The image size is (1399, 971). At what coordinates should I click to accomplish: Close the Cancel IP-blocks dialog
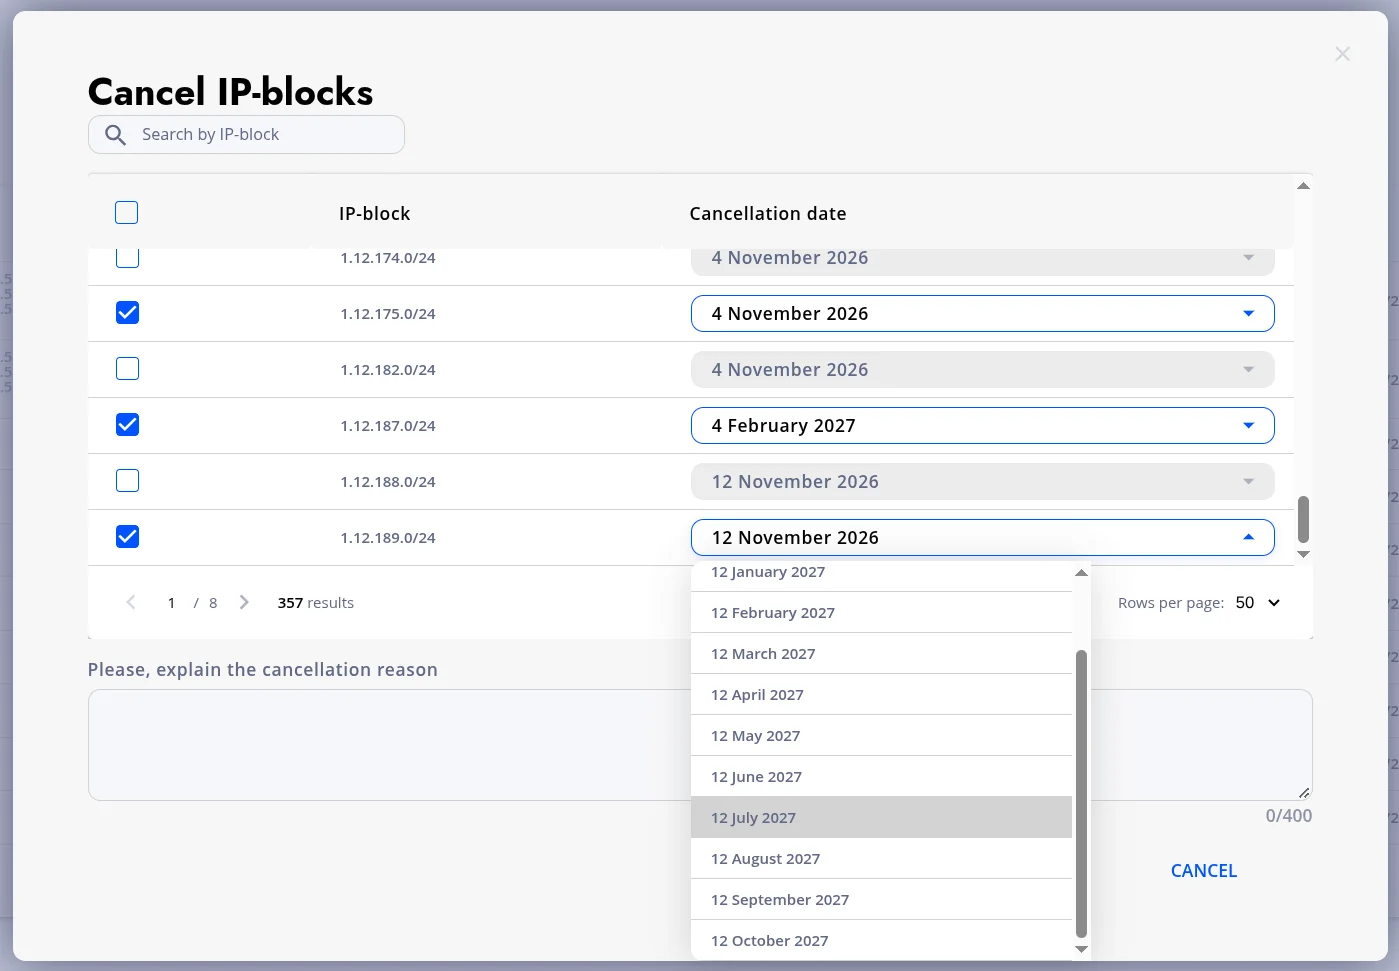[1342, 54]
